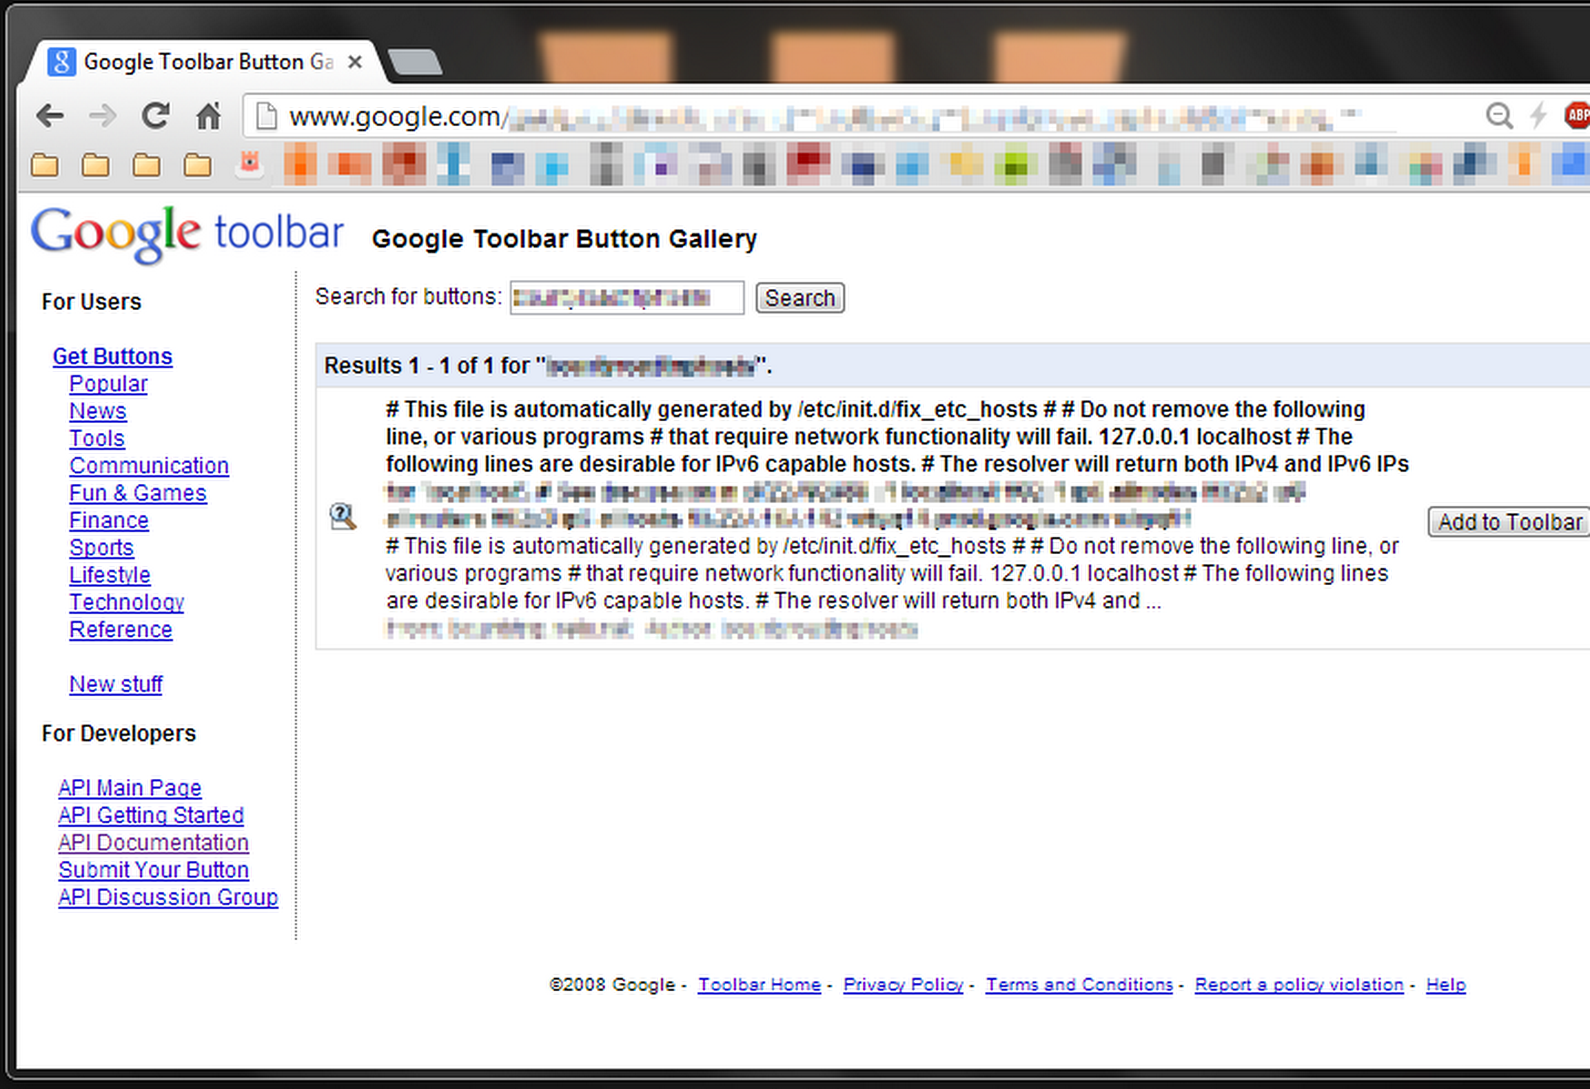1590x1089 pixels.
Task: Open the Reference category link
Action: click(x=121, y=630)
